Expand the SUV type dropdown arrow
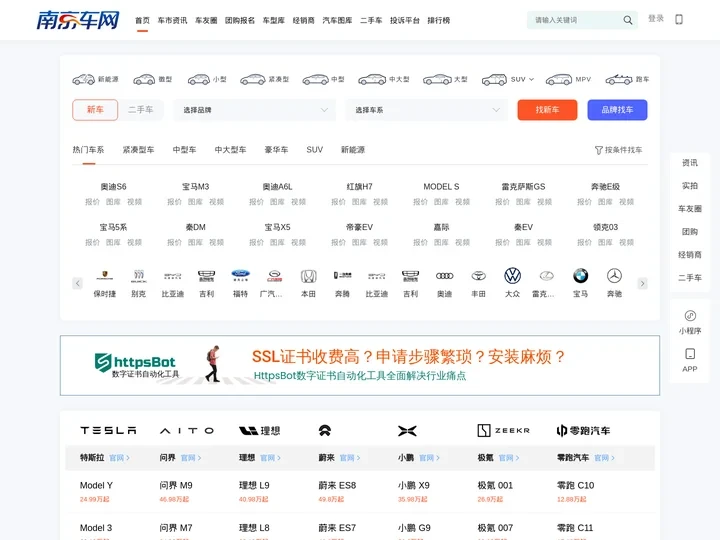The width and height of the screenshot is (720, 540). pos(532,79)
